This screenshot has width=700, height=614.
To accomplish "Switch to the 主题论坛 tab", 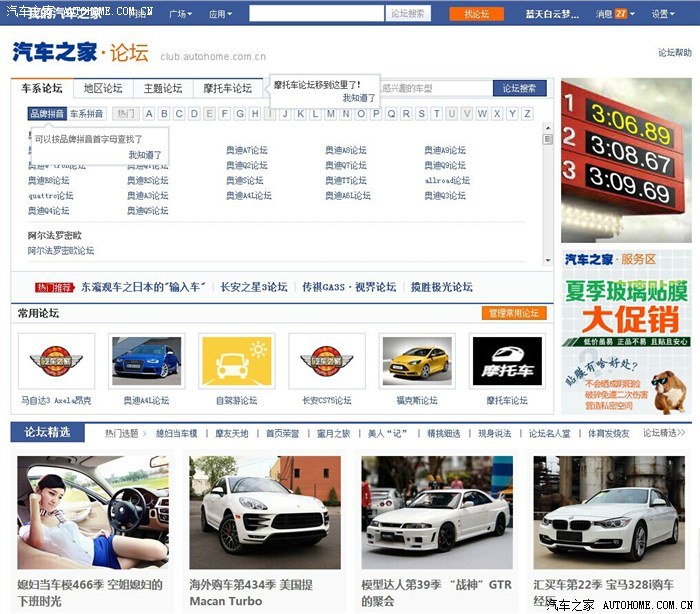I will coord(163,88).
